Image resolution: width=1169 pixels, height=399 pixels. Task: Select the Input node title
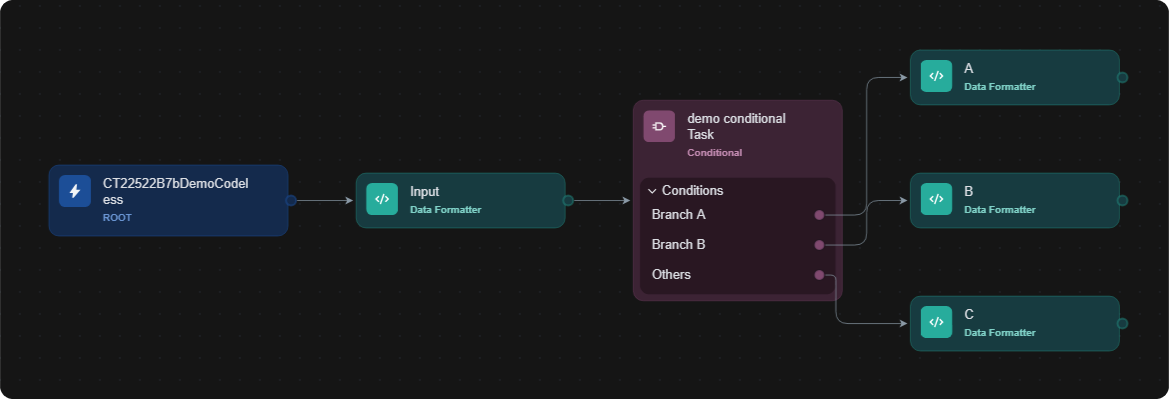click(424, 192)
